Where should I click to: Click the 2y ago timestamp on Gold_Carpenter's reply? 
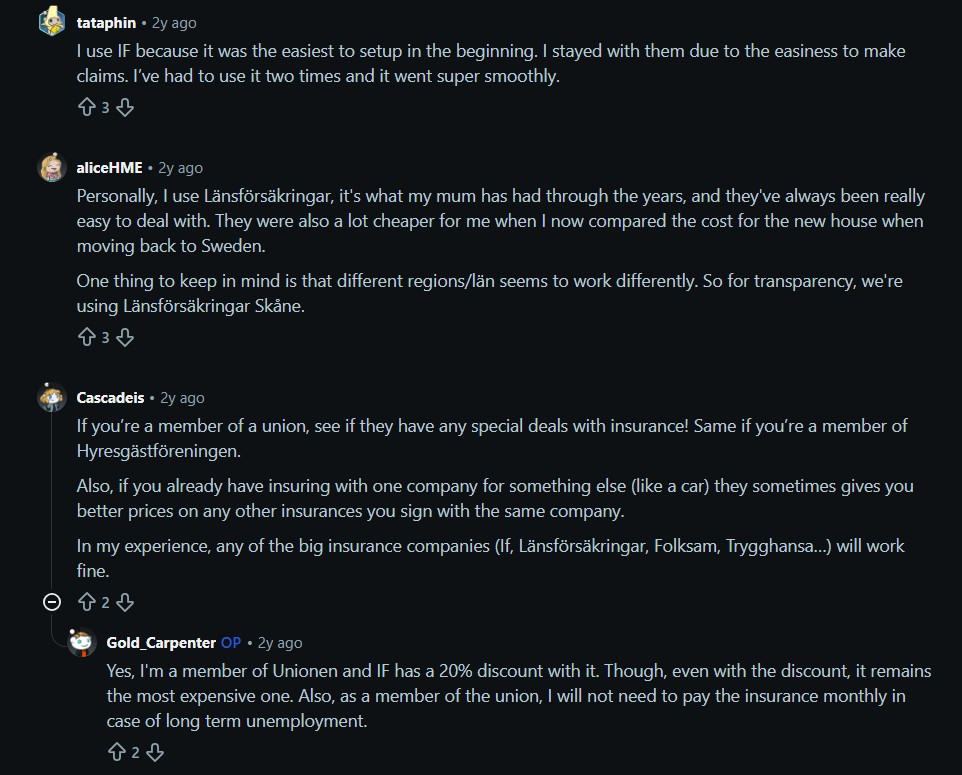tap(280, 642)
